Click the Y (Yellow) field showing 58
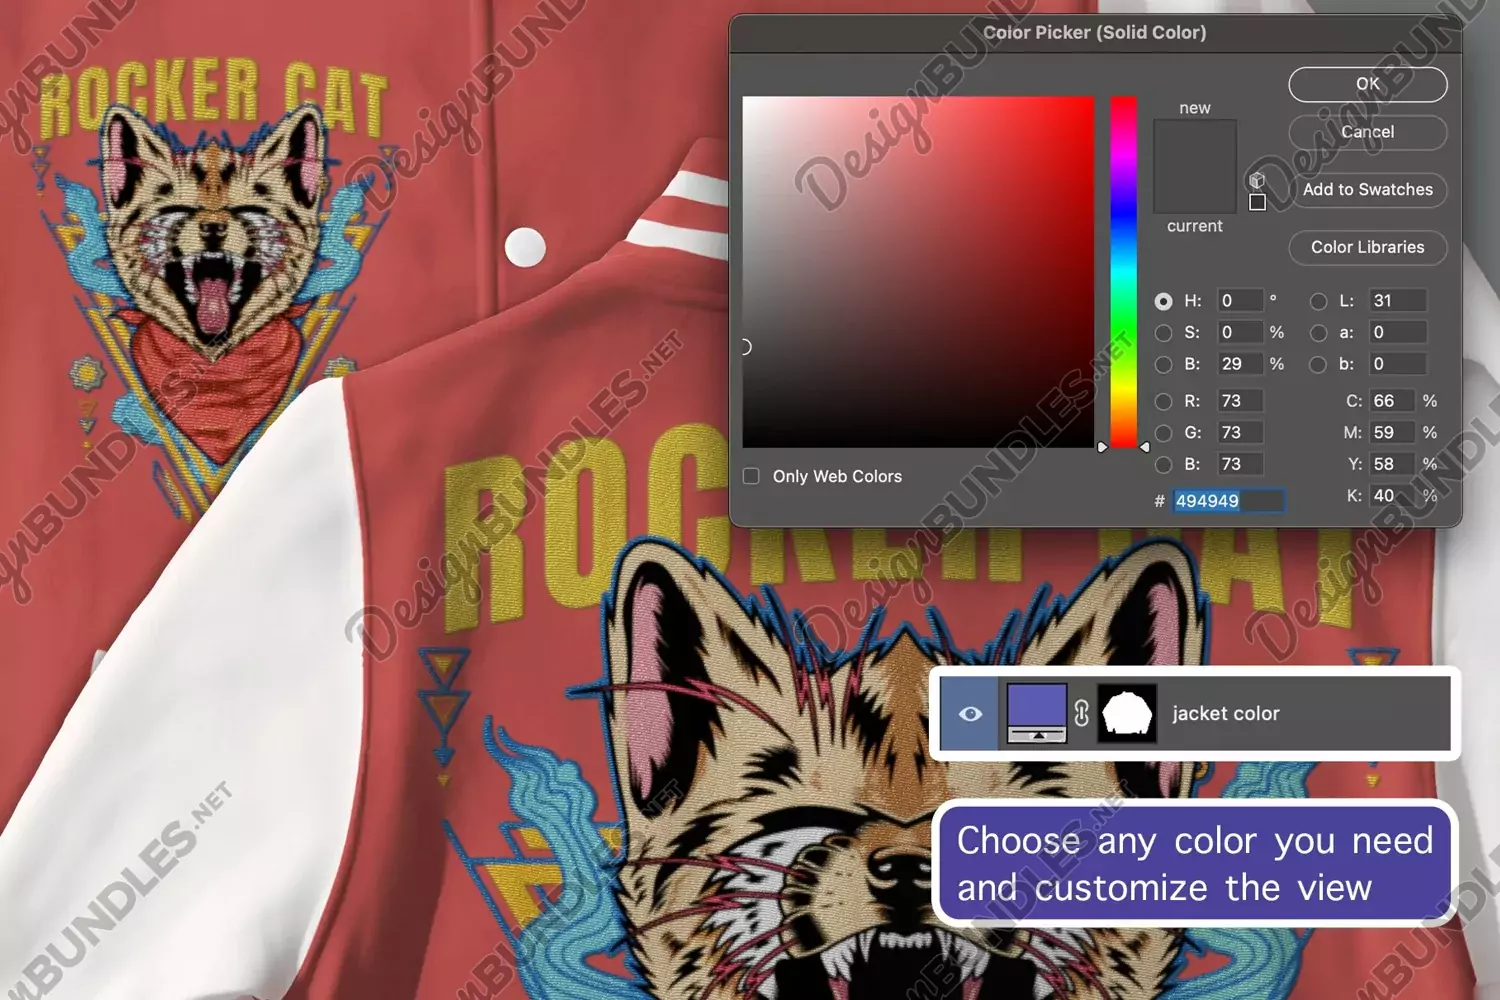Image resolution: width=1500 pixels, height=1000 pixels. coord(1392,464)
